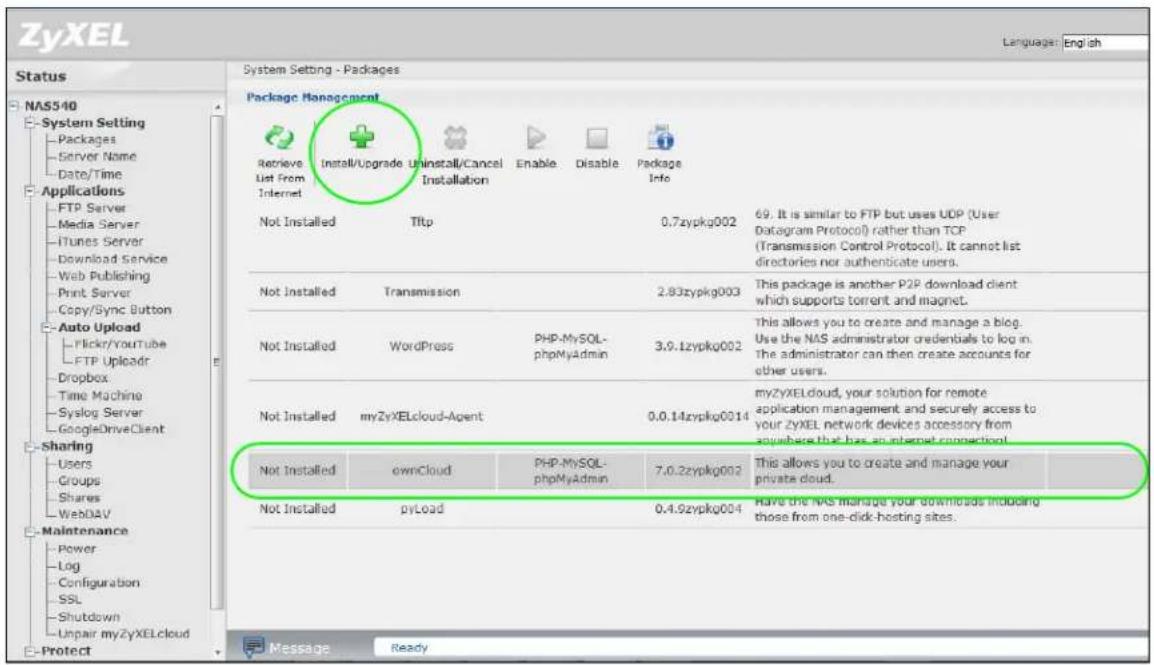This screenshot has width=1154, height=665.
Task: Open Copy/Sync Button settings
Action: 115,310
